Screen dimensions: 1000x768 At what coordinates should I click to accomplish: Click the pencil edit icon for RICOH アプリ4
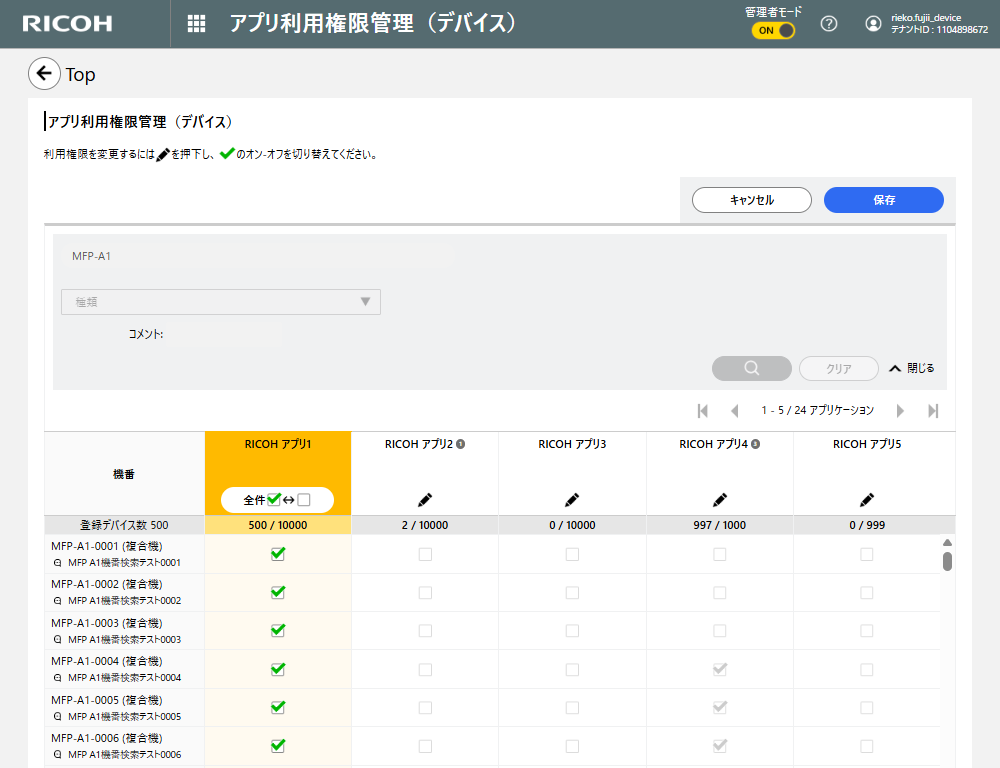[720, 499]
